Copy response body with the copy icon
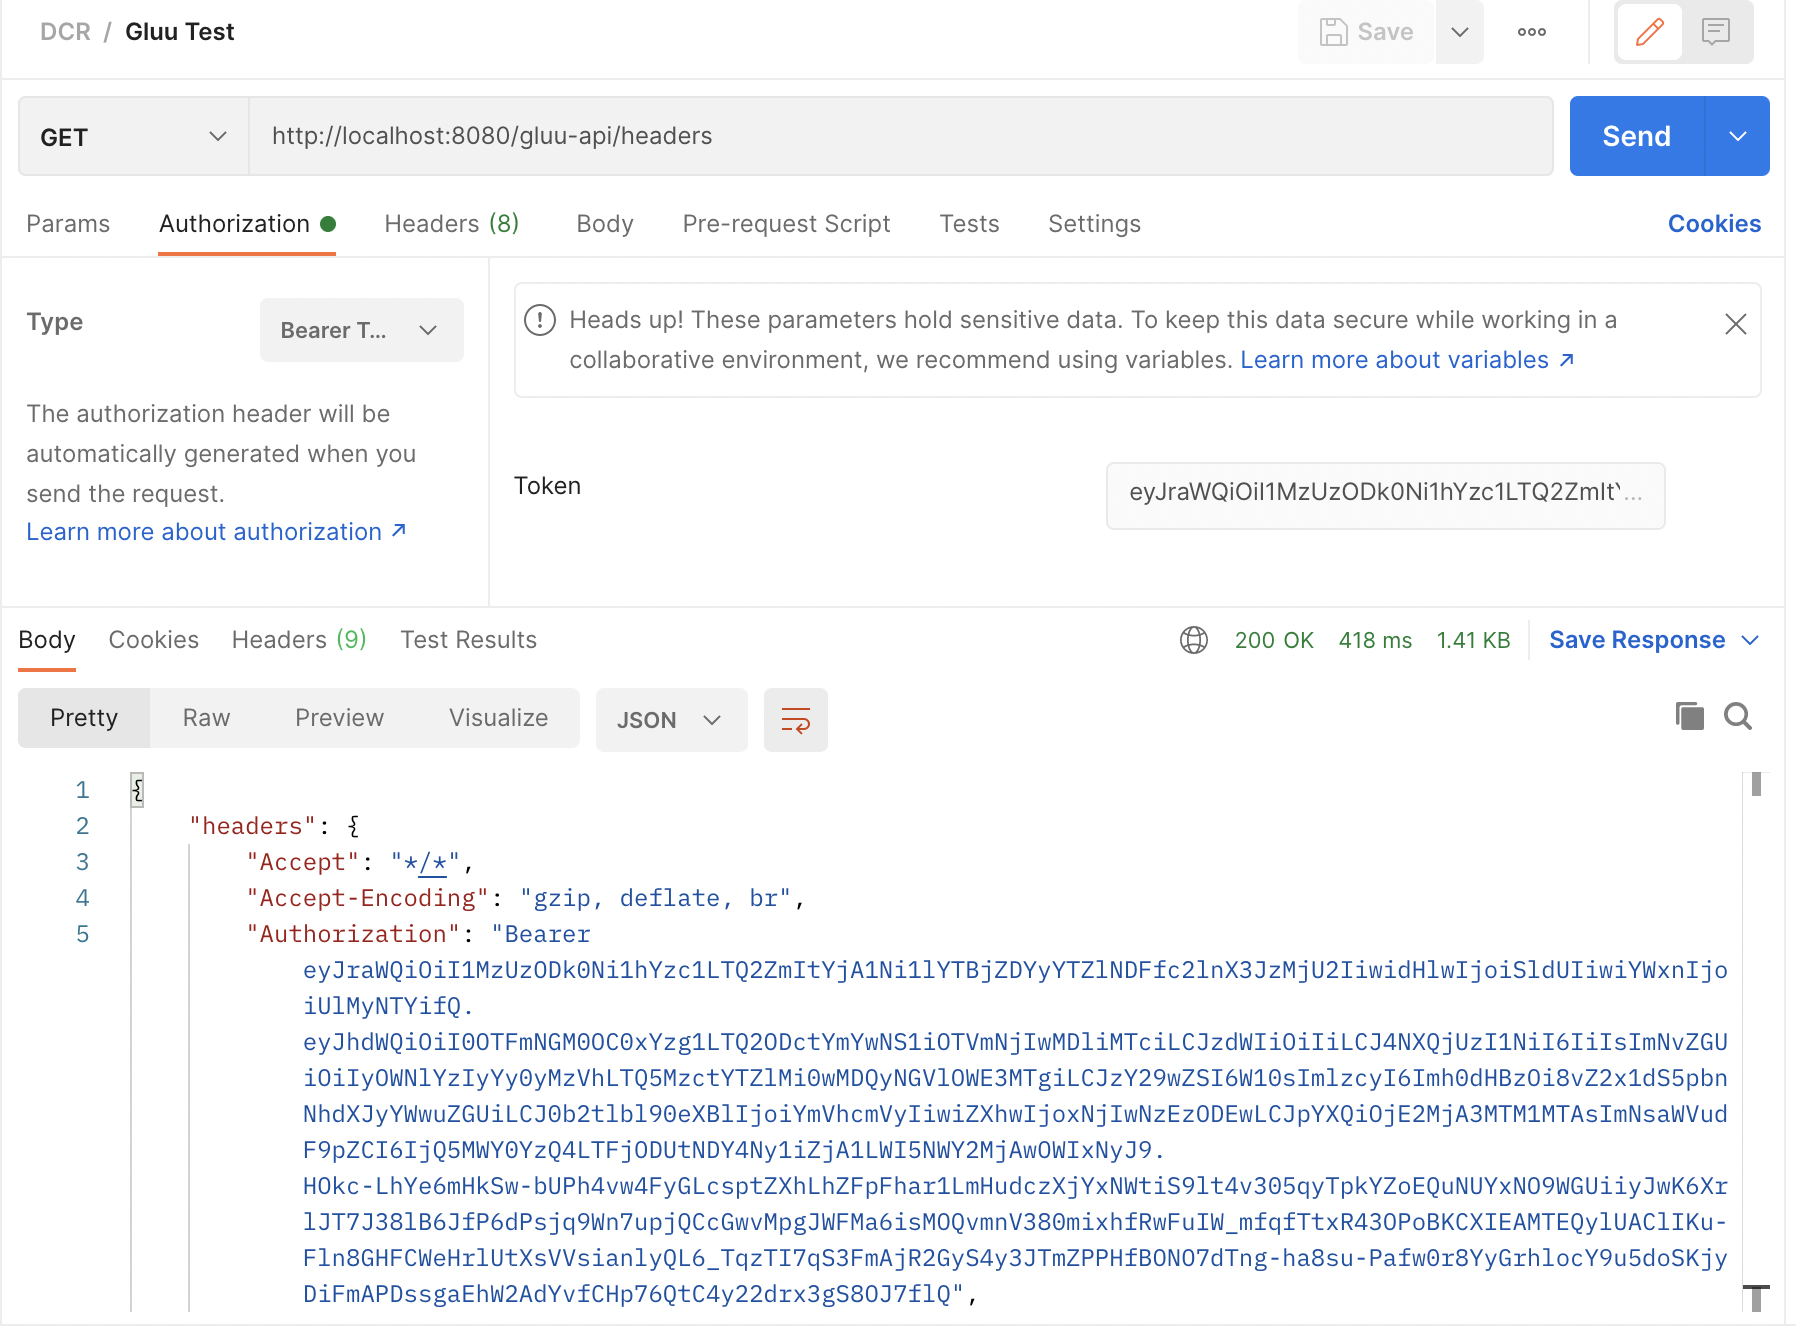Viewport: 1796px width, 1330px height. coord(1689,716)
